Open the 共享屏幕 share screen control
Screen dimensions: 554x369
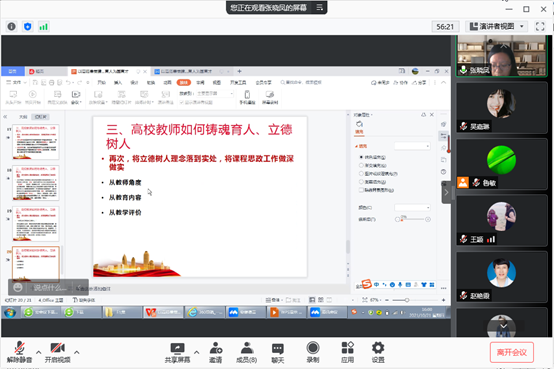pos(177,353)
